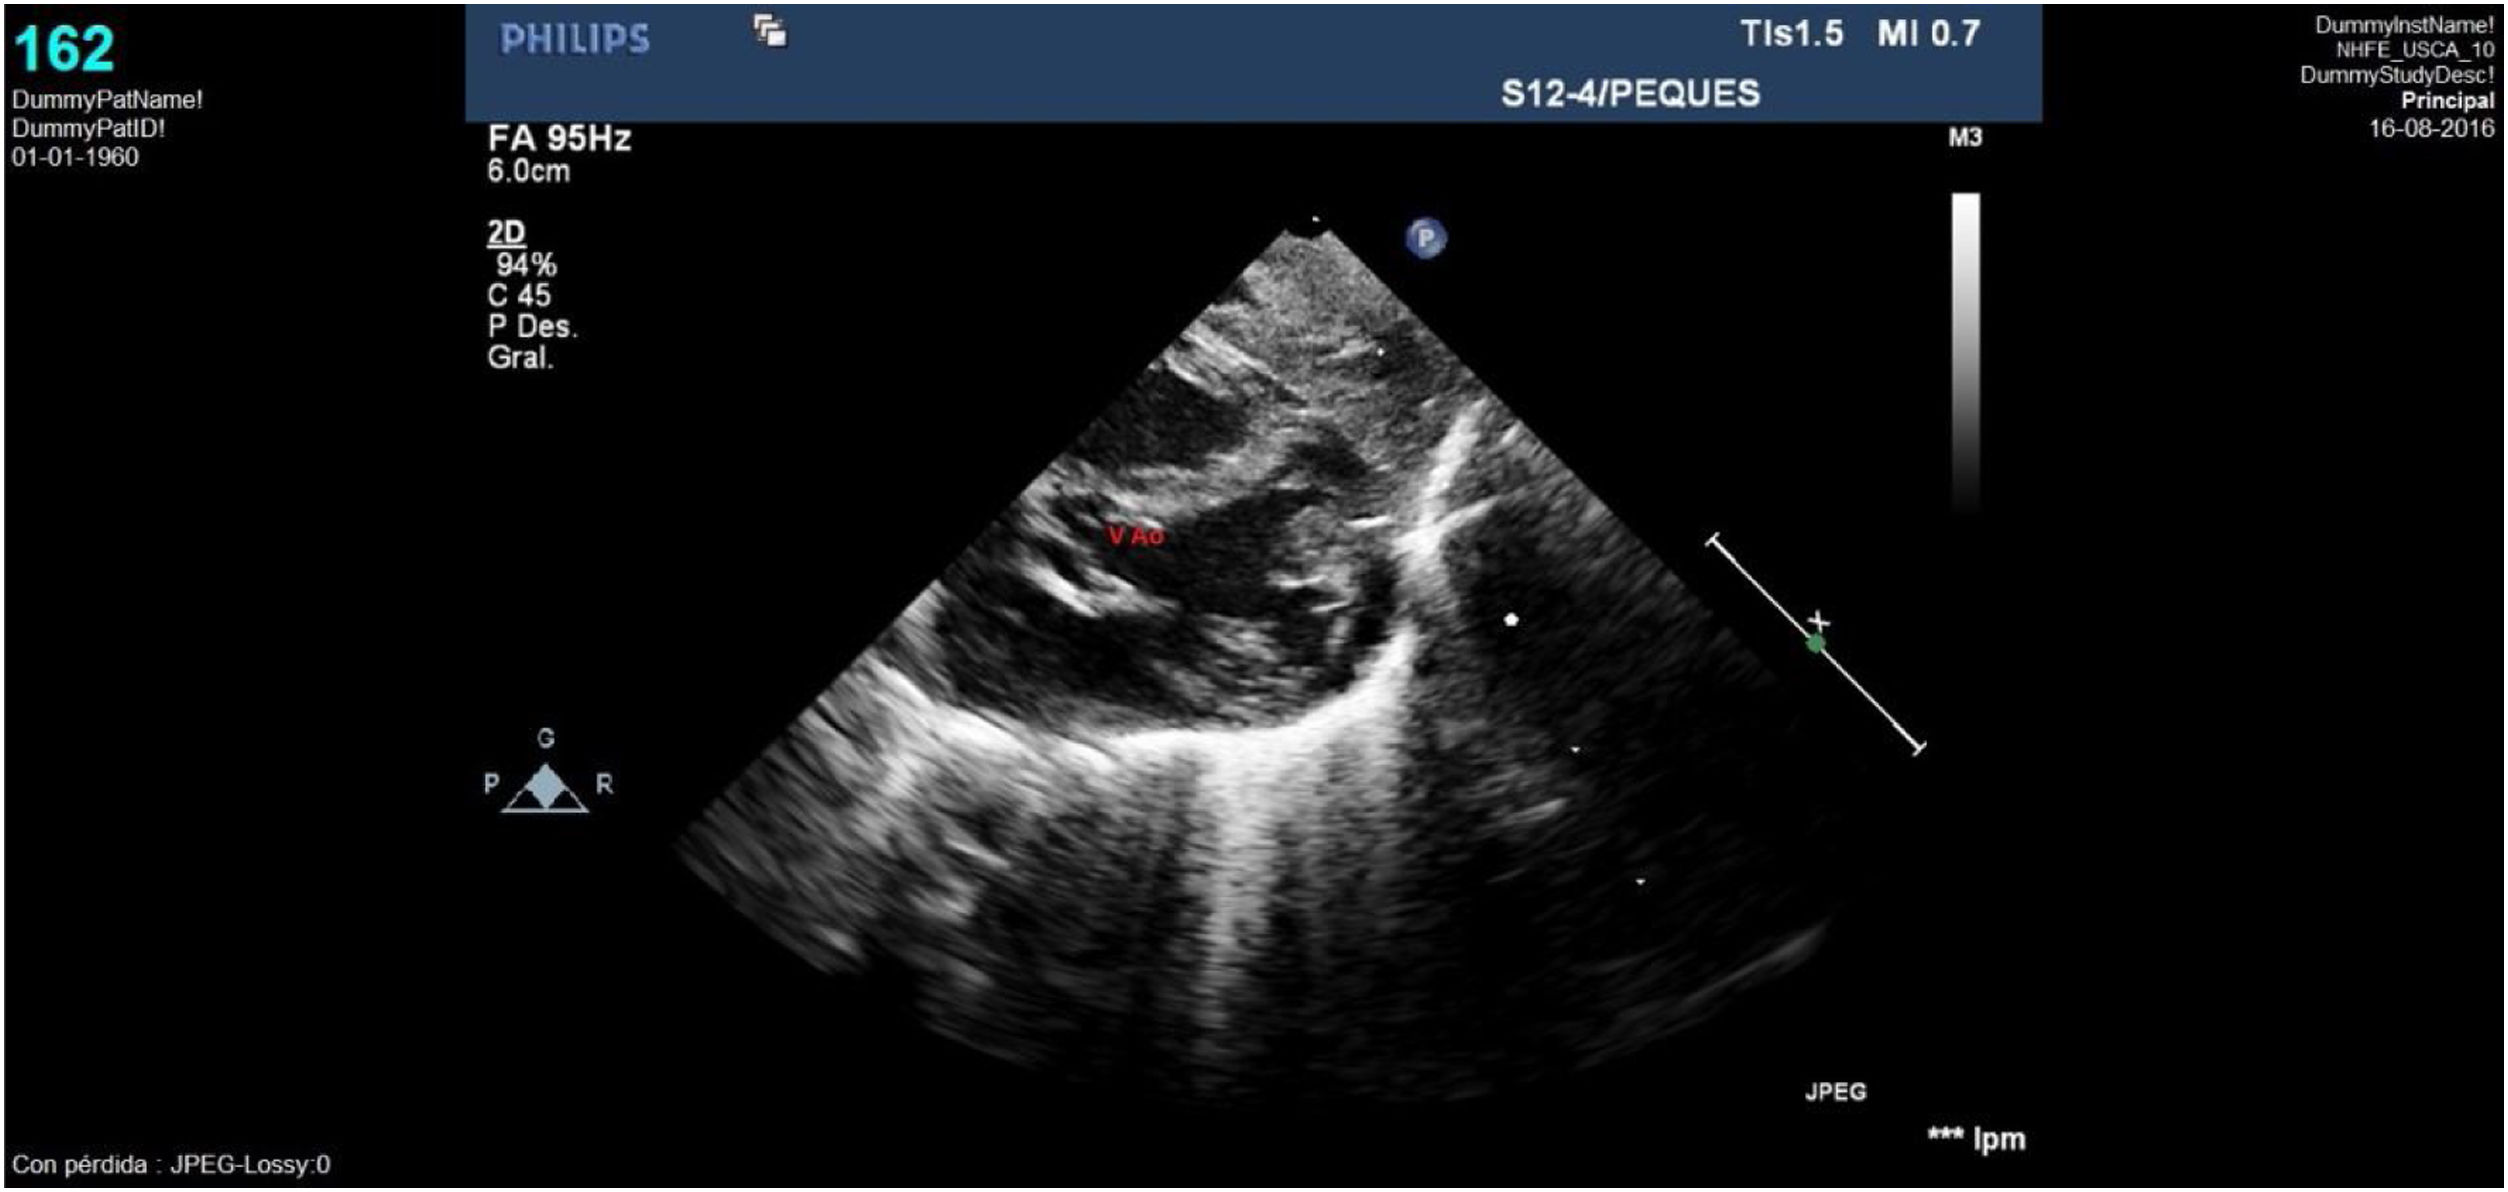Screen dimensions: 2508x1192
Task: Click the M3 label above grayscale bar
Action: point(1964,137)
